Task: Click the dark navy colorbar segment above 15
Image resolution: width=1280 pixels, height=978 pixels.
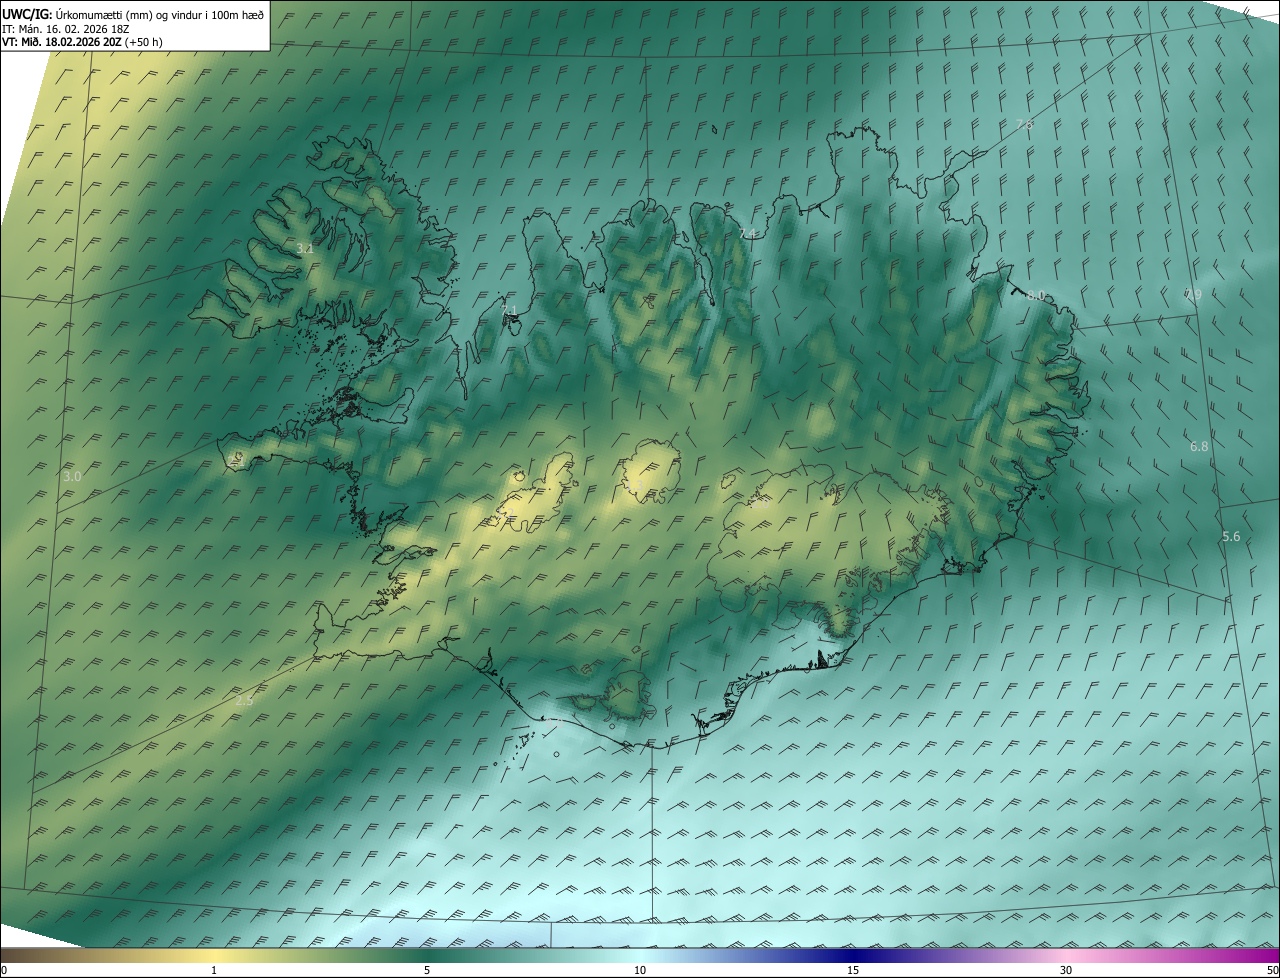Action: (853, 955)
